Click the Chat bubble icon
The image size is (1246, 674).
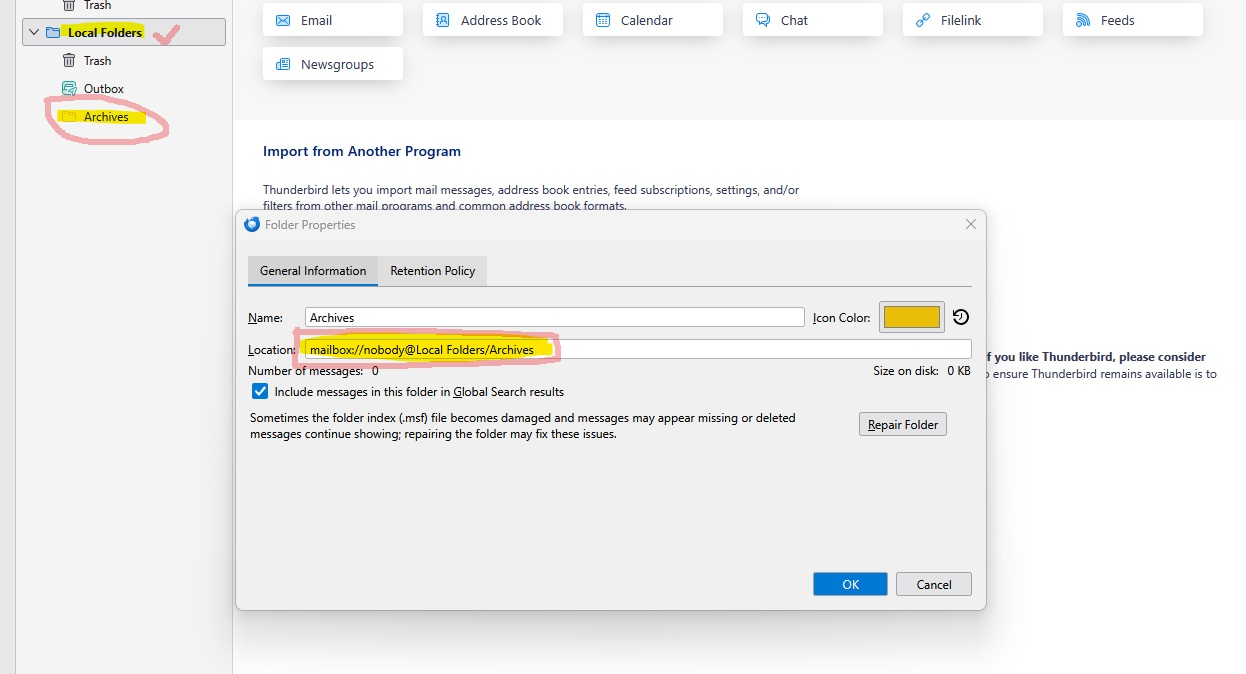[763, 20]
